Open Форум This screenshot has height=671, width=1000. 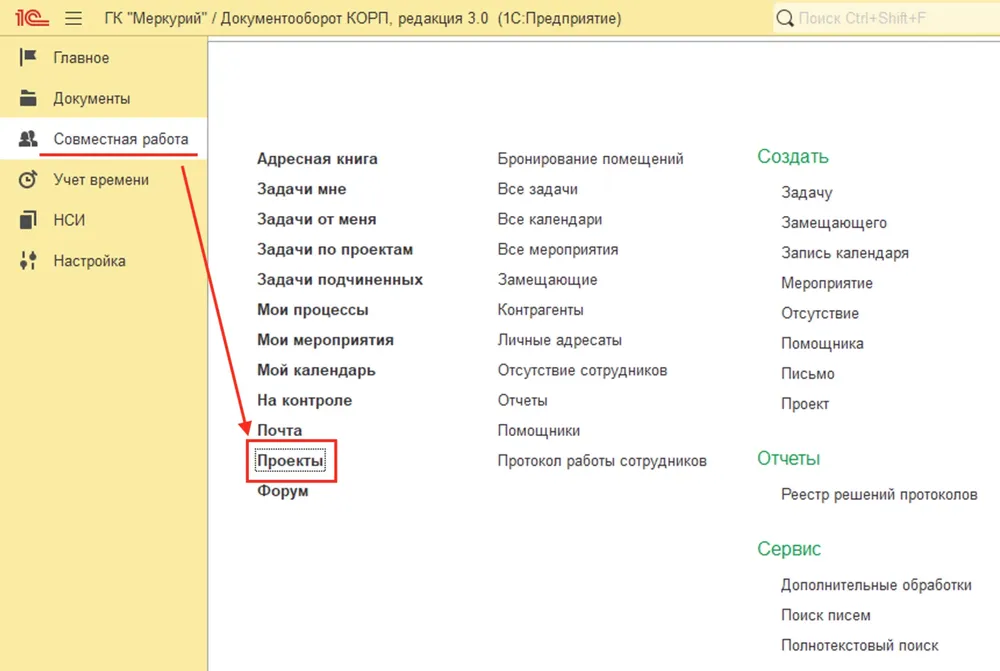[283, 491]
